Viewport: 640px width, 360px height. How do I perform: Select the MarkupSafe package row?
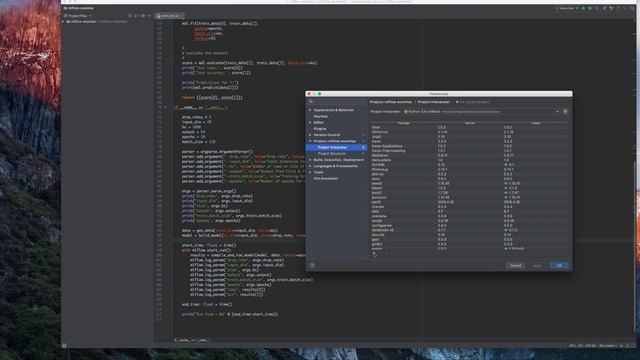469,160
